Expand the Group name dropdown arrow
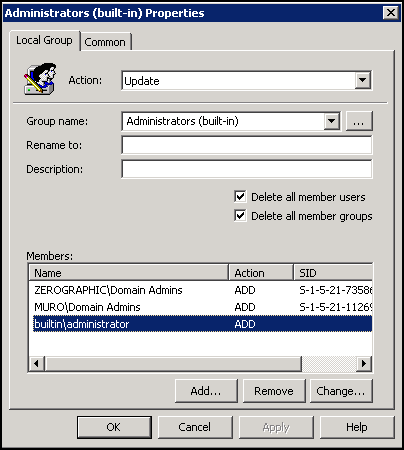 [x=332, y=121]
